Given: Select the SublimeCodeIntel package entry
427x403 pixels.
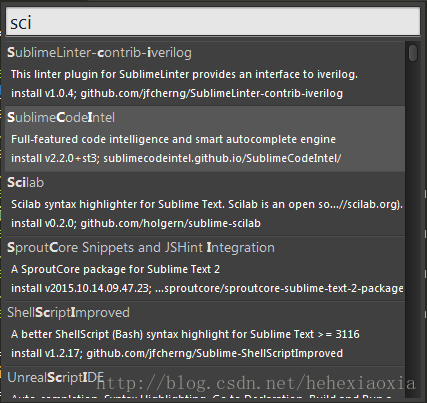Looking at the screenshot, I should pyautogui.click(x=205, y=139).
